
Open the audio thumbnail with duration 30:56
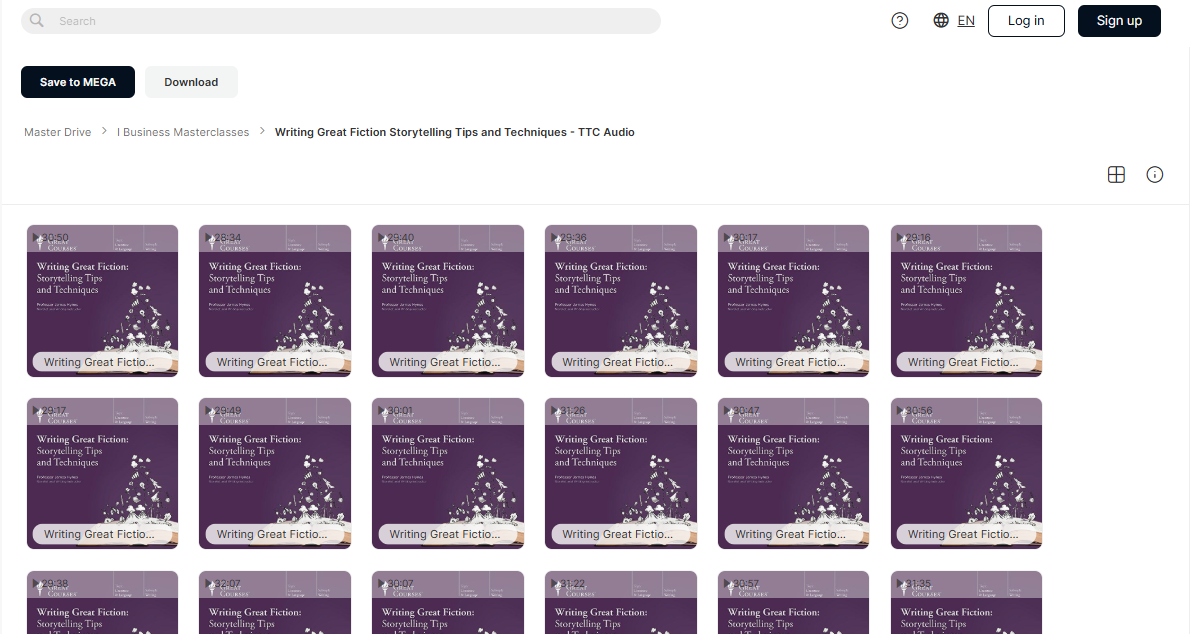click(x=966, y=473)
